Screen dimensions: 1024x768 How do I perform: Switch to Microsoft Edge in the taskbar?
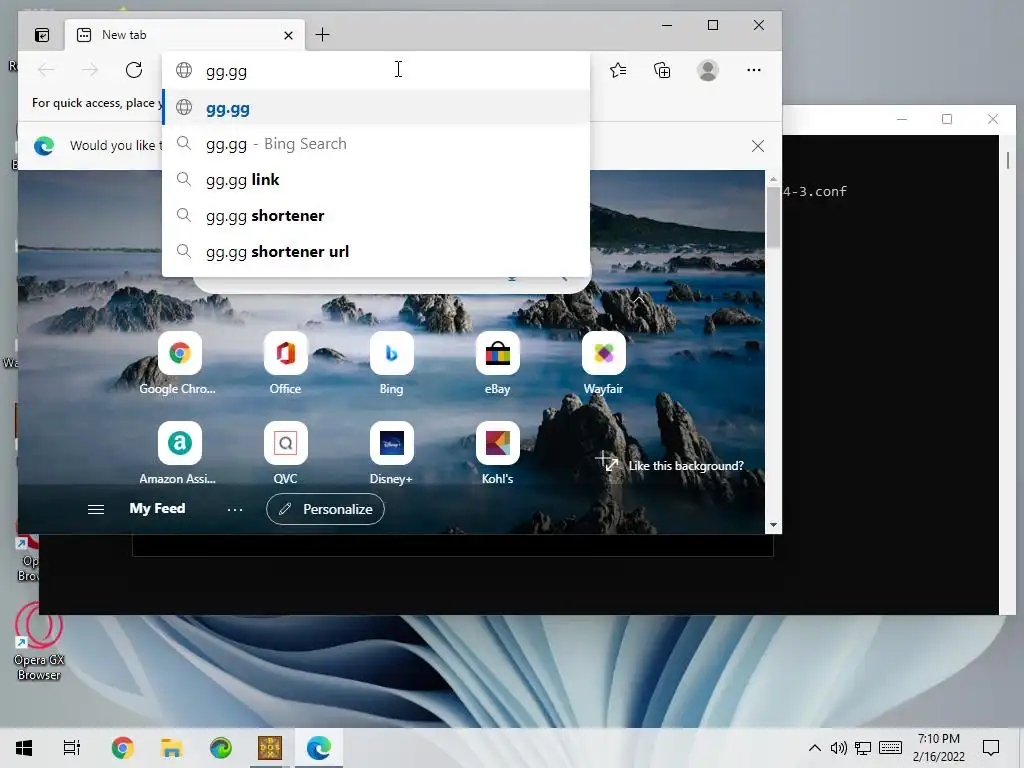tap(319, 748)
